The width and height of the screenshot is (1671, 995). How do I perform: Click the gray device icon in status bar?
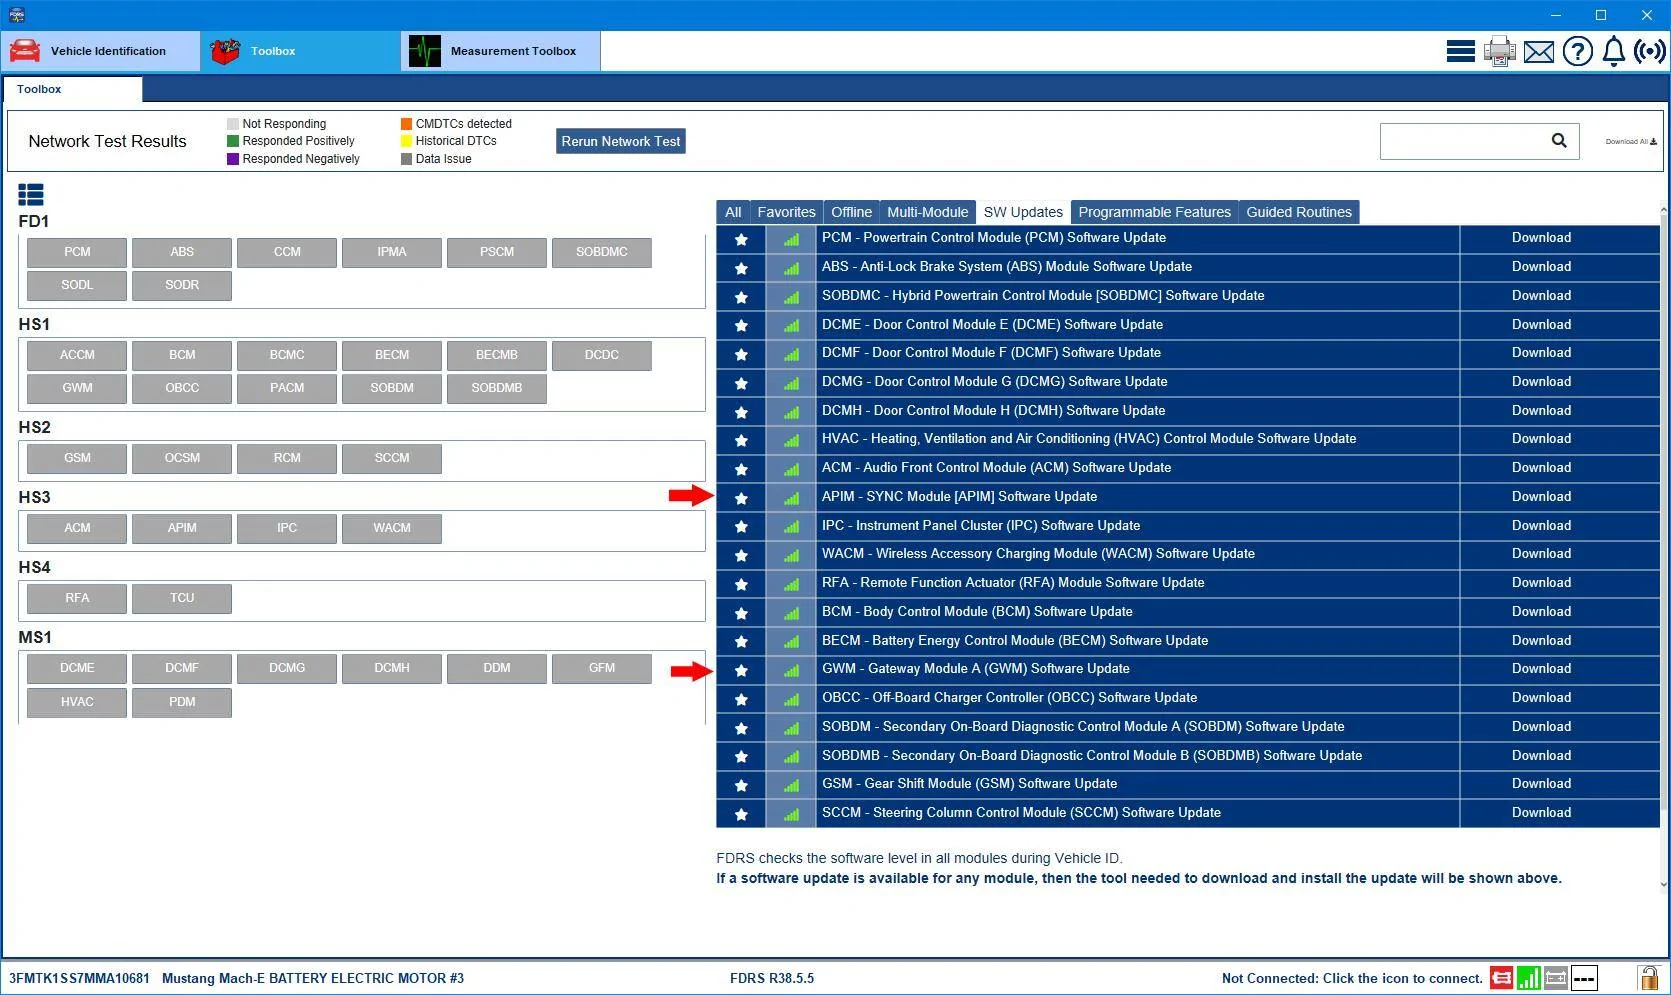(x=1555, y=978)
